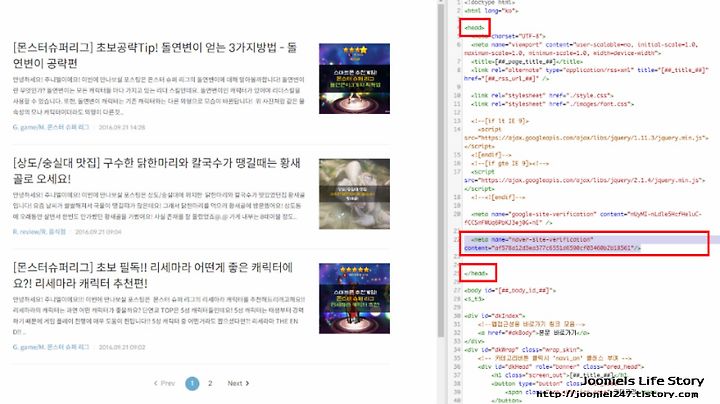Click the a href="#dkBody" code line
Screen dimensions: 720x404
pos(534,333)
